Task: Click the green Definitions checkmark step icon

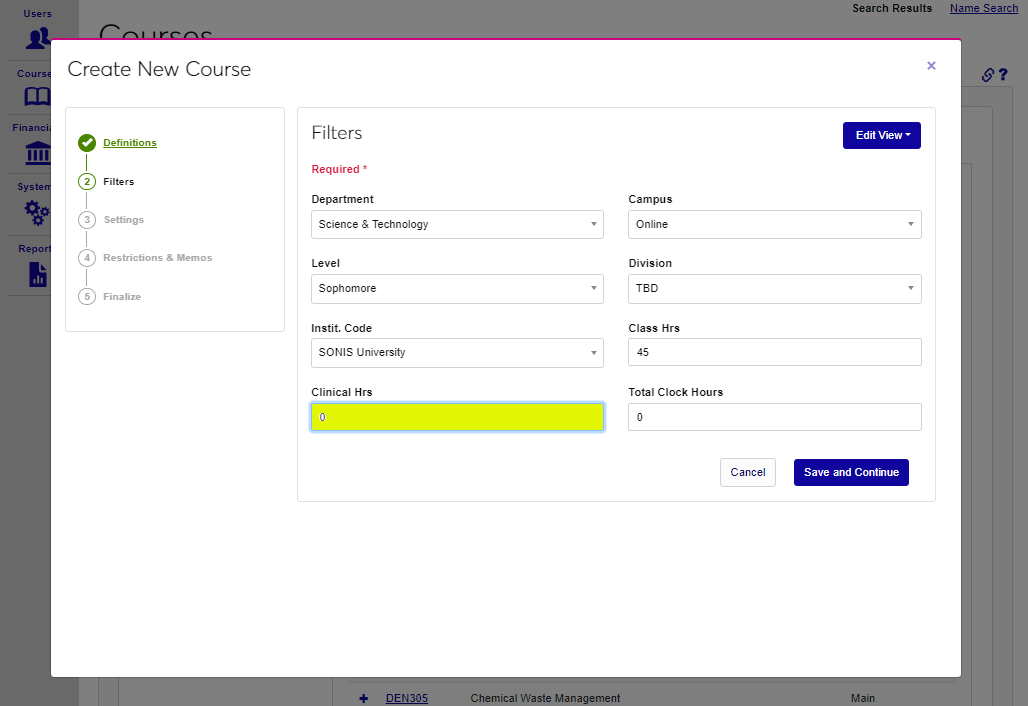Action: click(x=87, y=143)
